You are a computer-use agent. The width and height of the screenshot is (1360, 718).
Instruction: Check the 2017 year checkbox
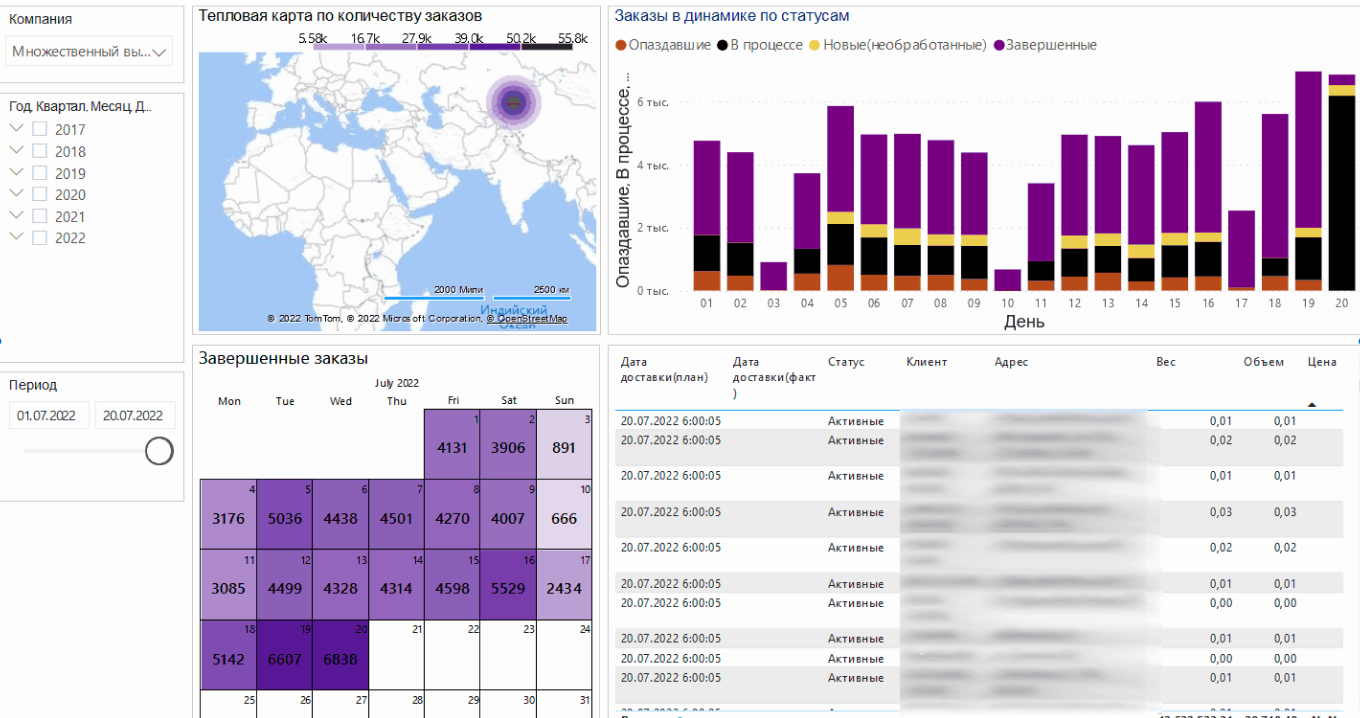coord(40,129)
